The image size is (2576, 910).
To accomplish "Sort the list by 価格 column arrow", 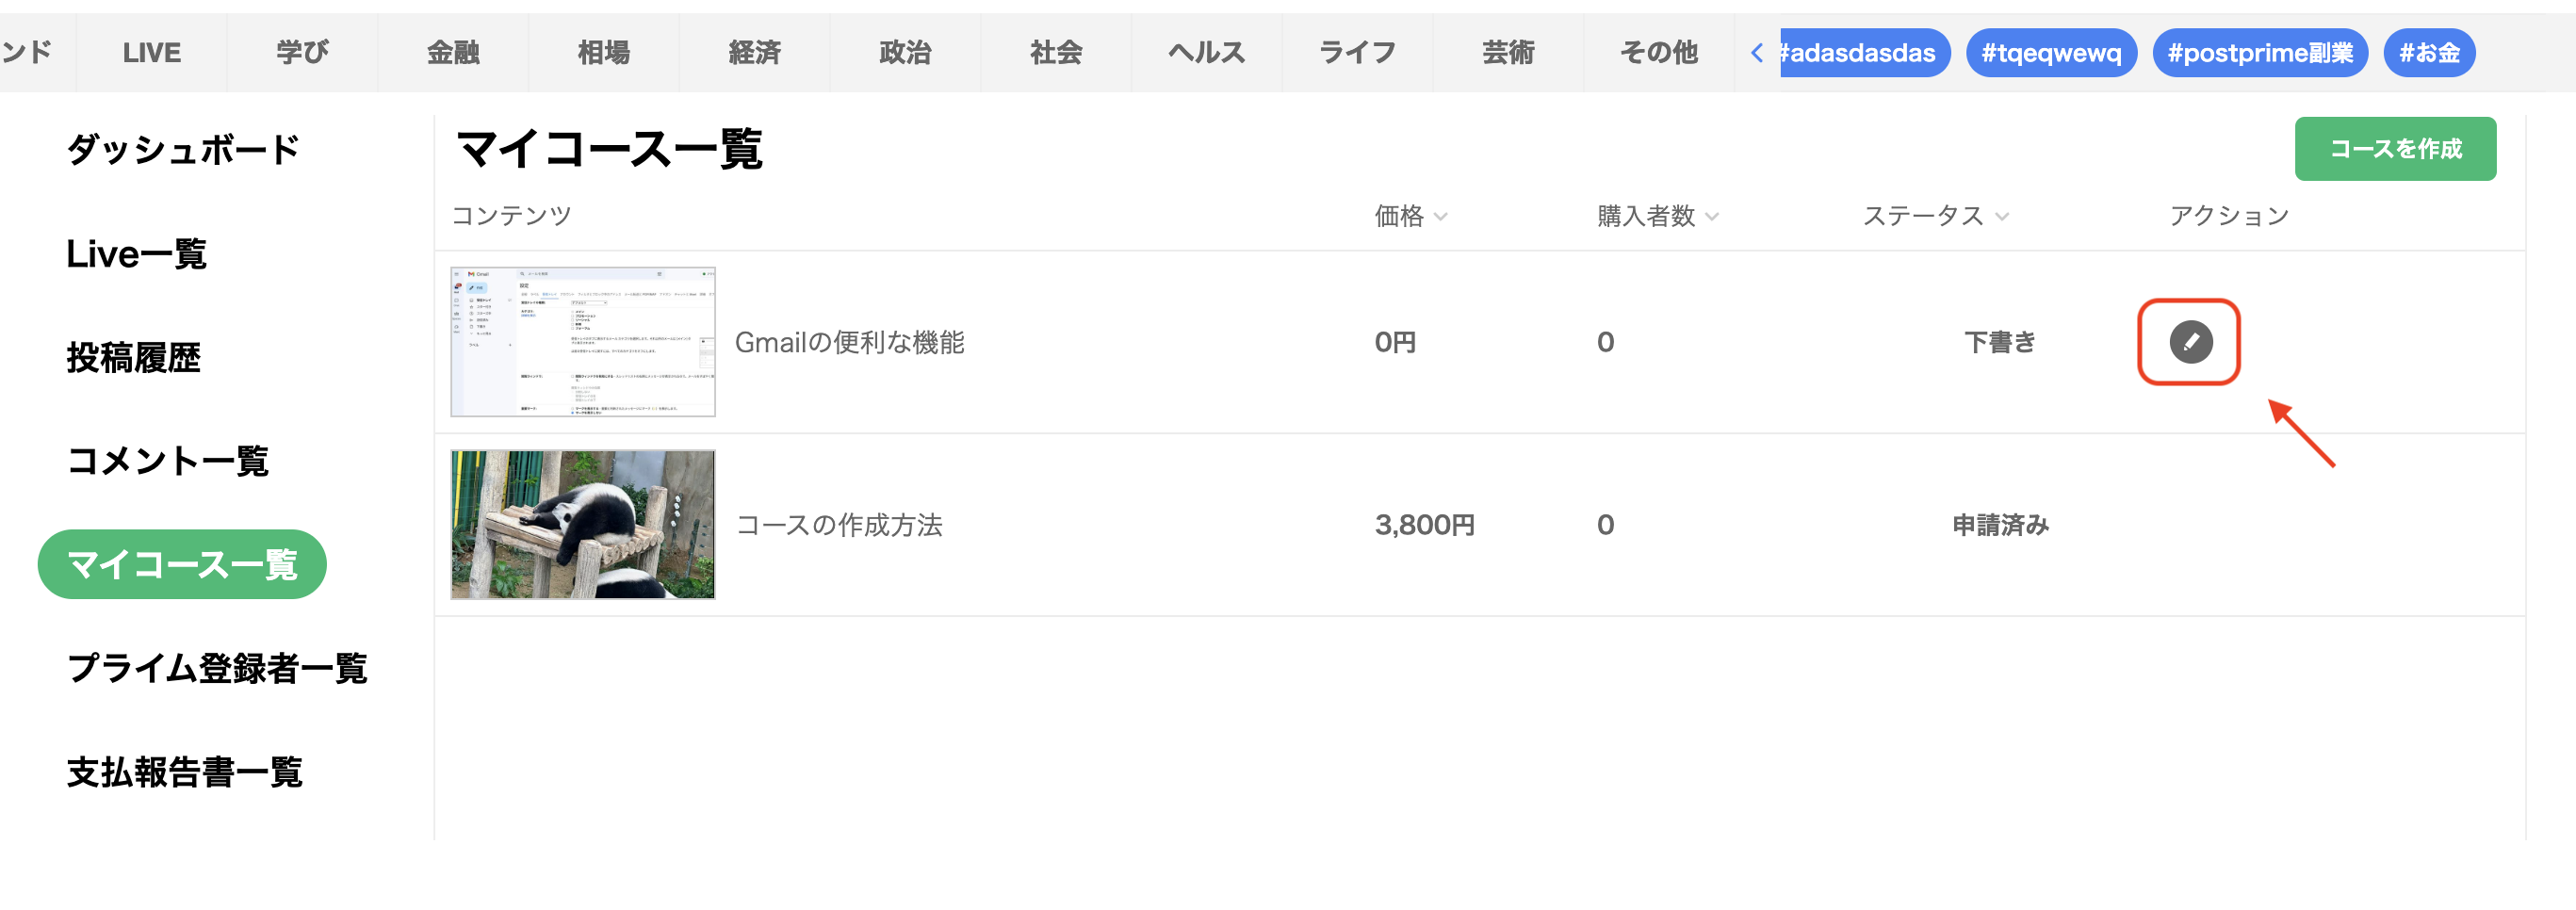I will [1440, 216].
